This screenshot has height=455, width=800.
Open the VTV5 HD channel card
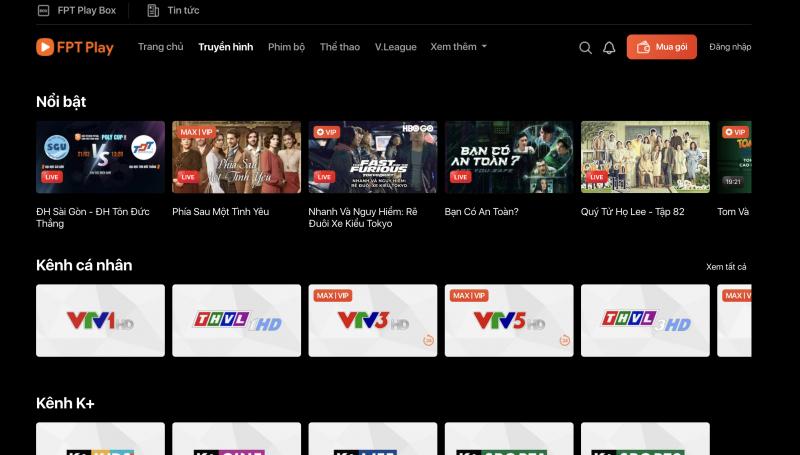point(509,320)
